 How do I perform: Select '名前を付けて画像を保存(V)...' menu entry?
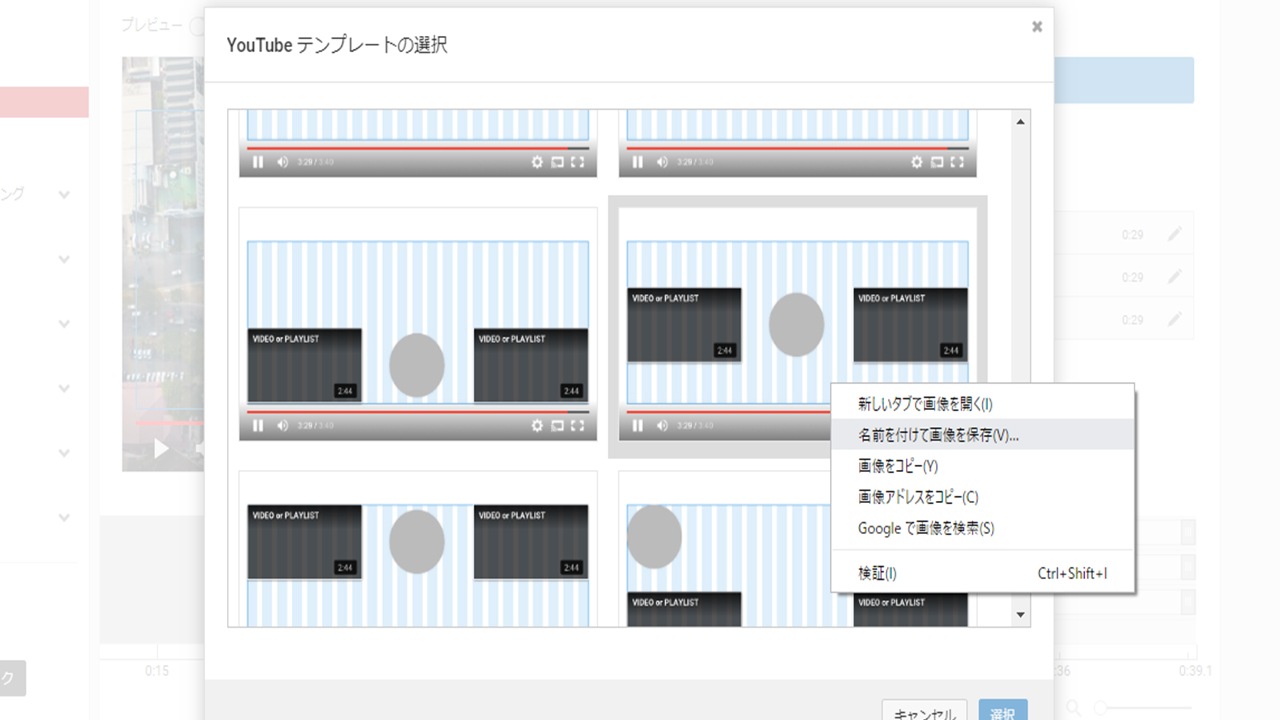point(983,435)
